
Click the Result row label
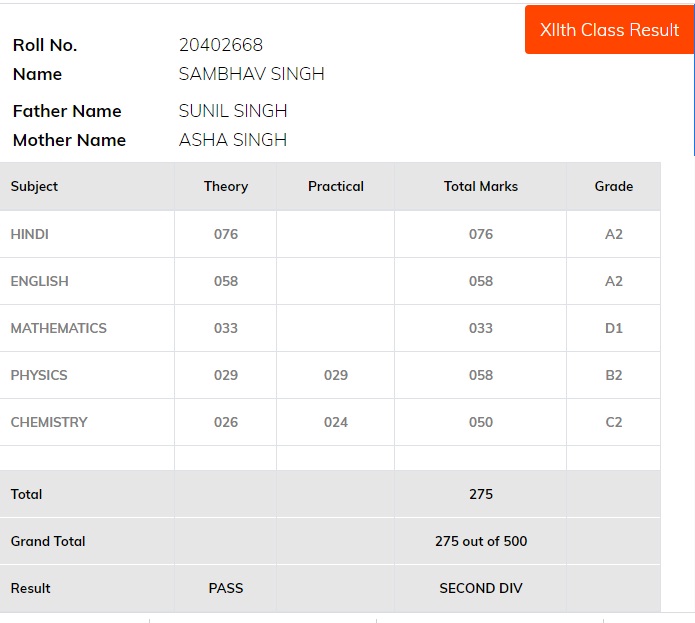[x=31, y=588]
